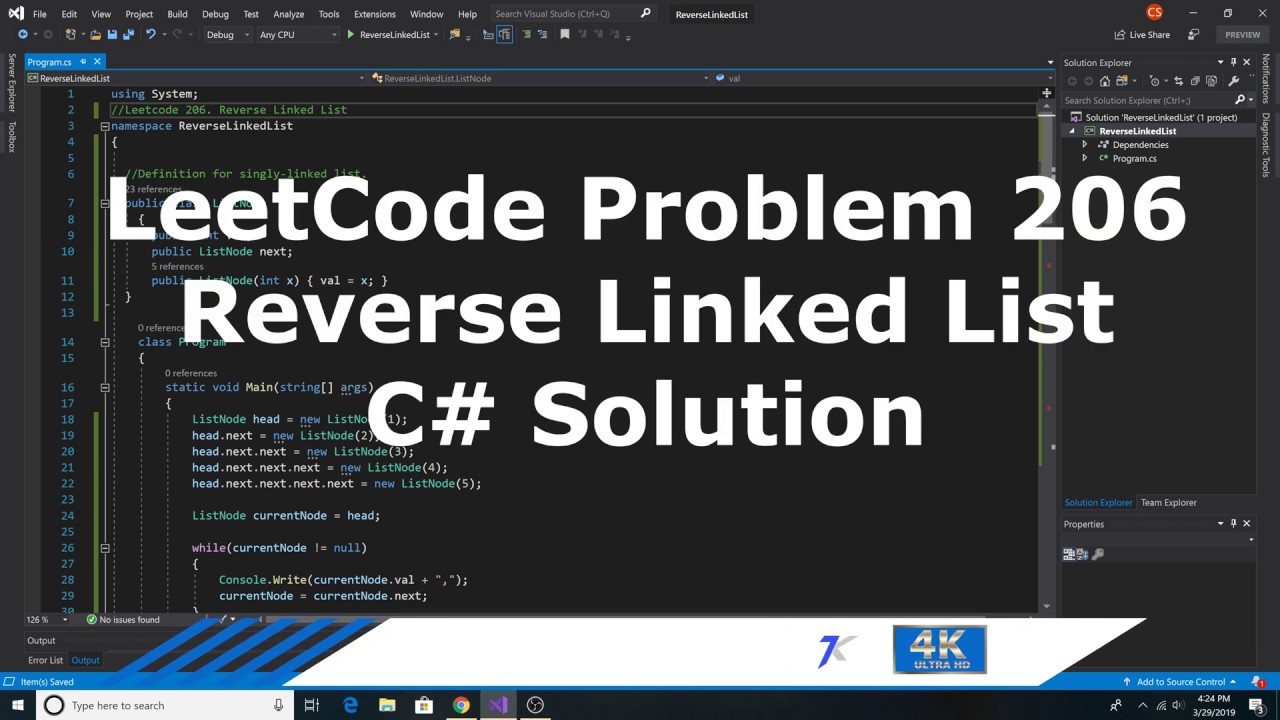Click the PREVIEW button
Screen dimensions: 1280x720
point(1243,35)
